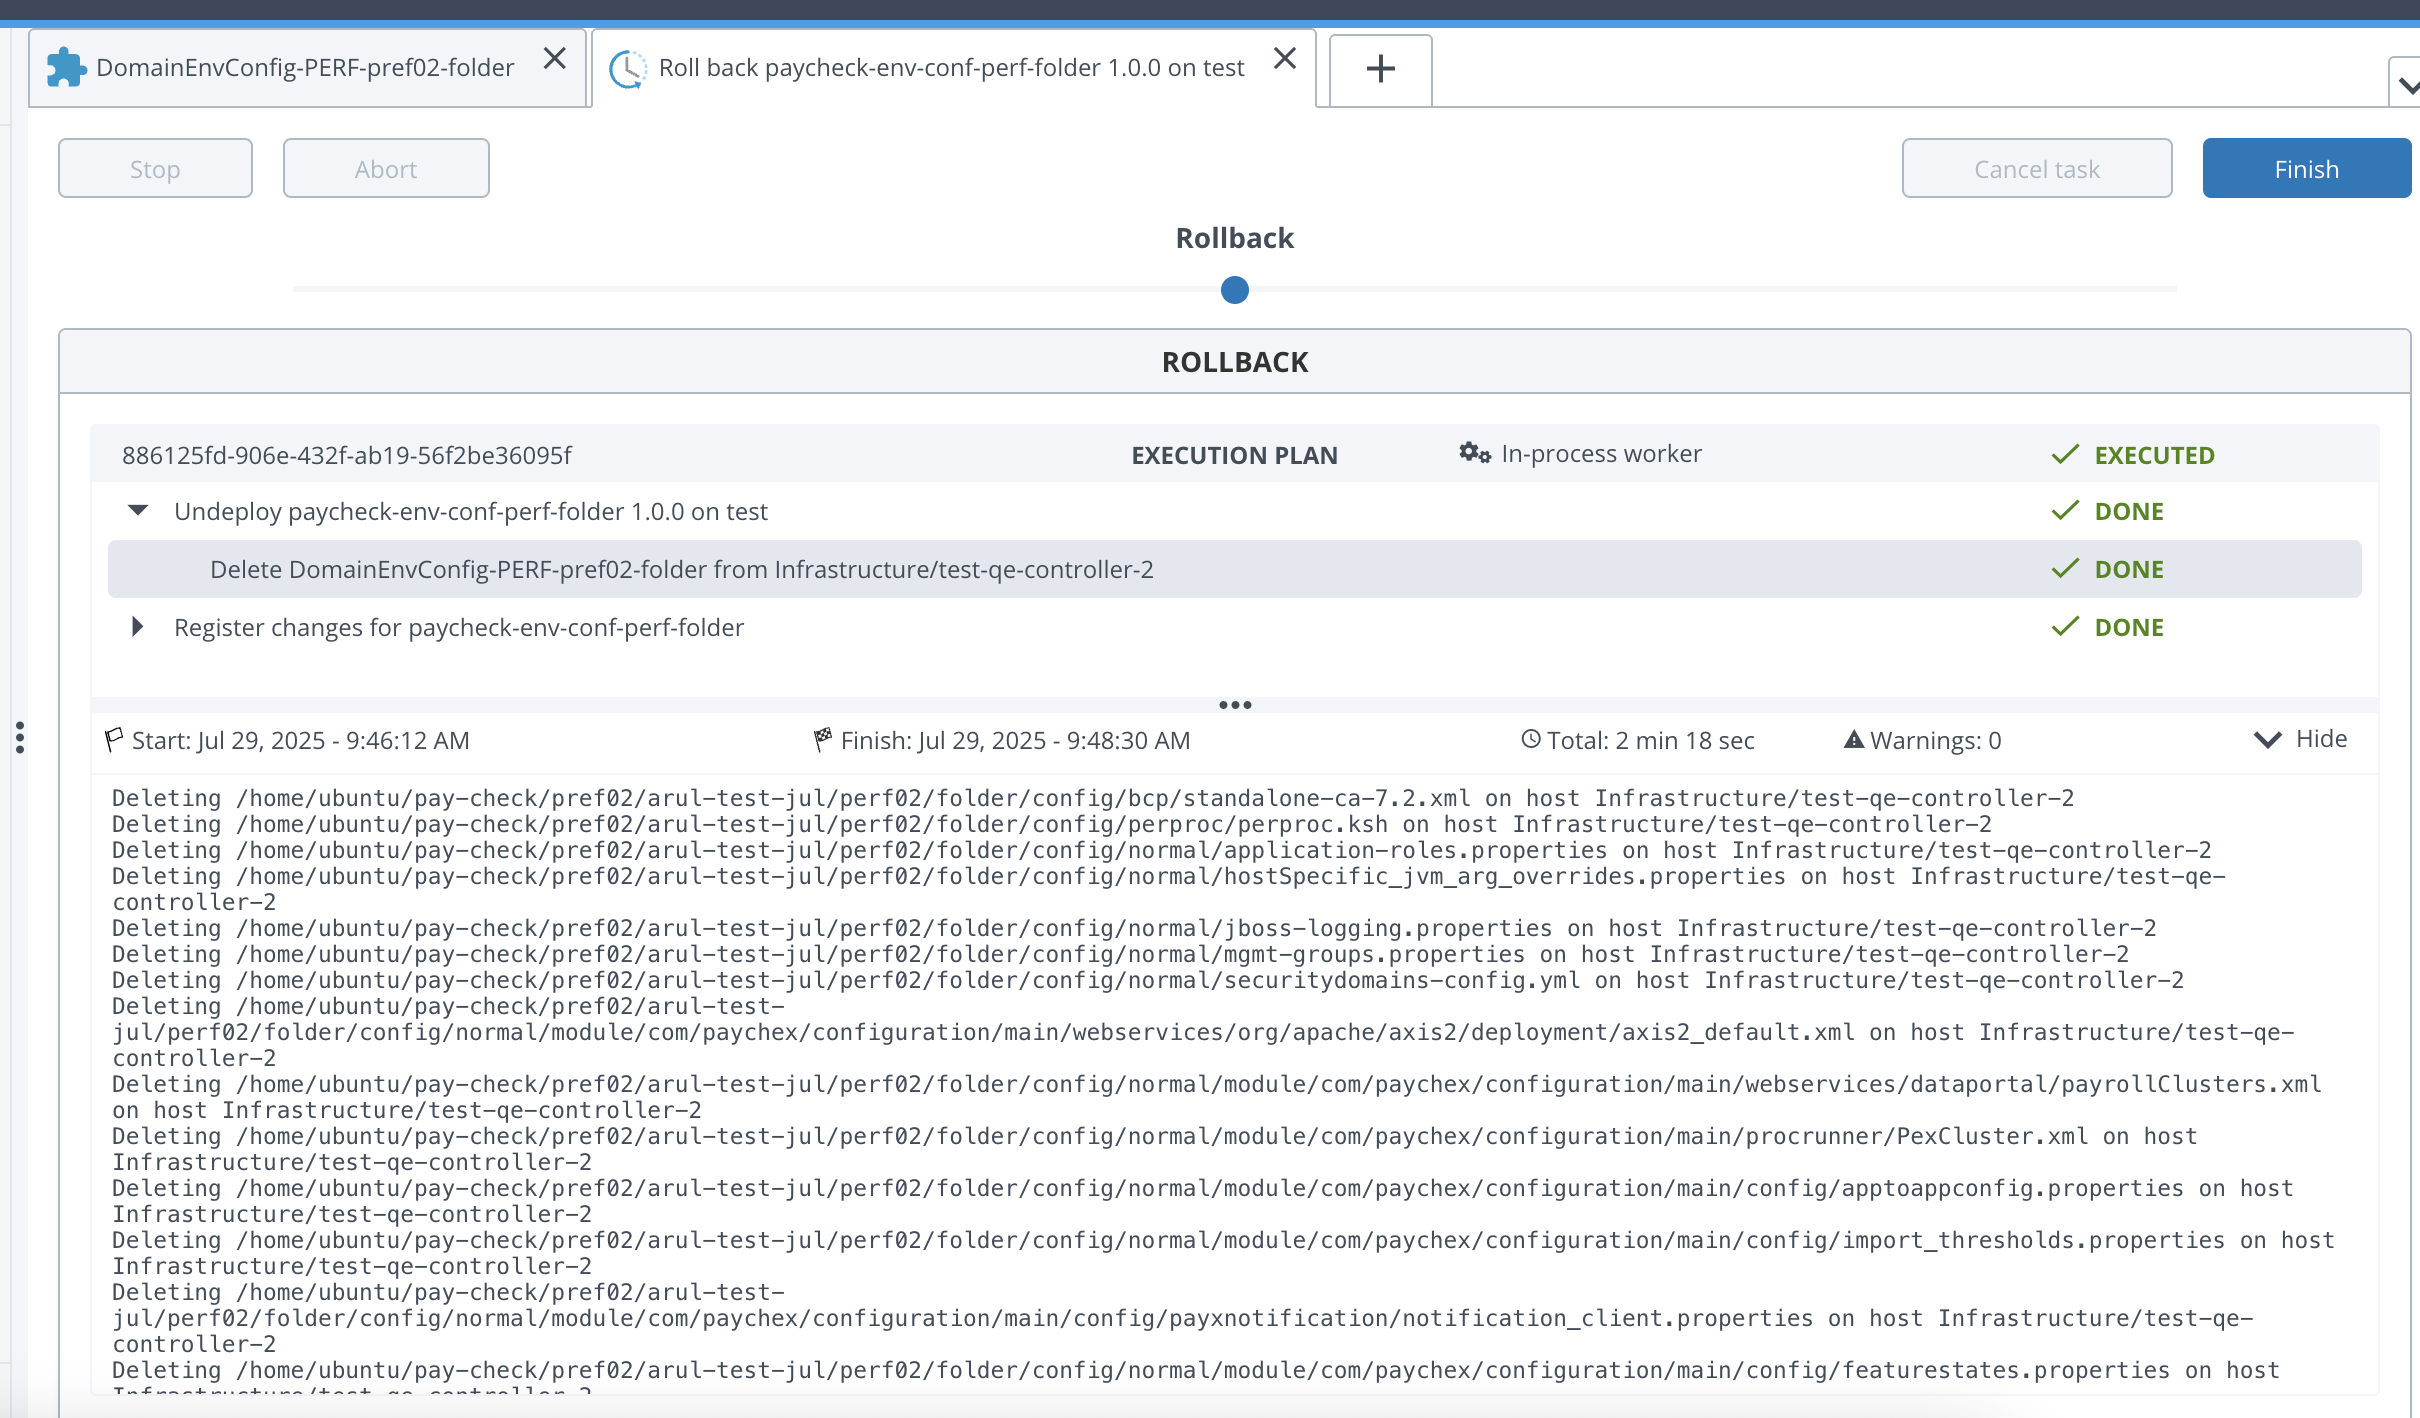Image resolution: width=2420 pixels, height=1418 pixels.
Task: Click the plus icon to open new tab
Action: [x=1380, y=69]
